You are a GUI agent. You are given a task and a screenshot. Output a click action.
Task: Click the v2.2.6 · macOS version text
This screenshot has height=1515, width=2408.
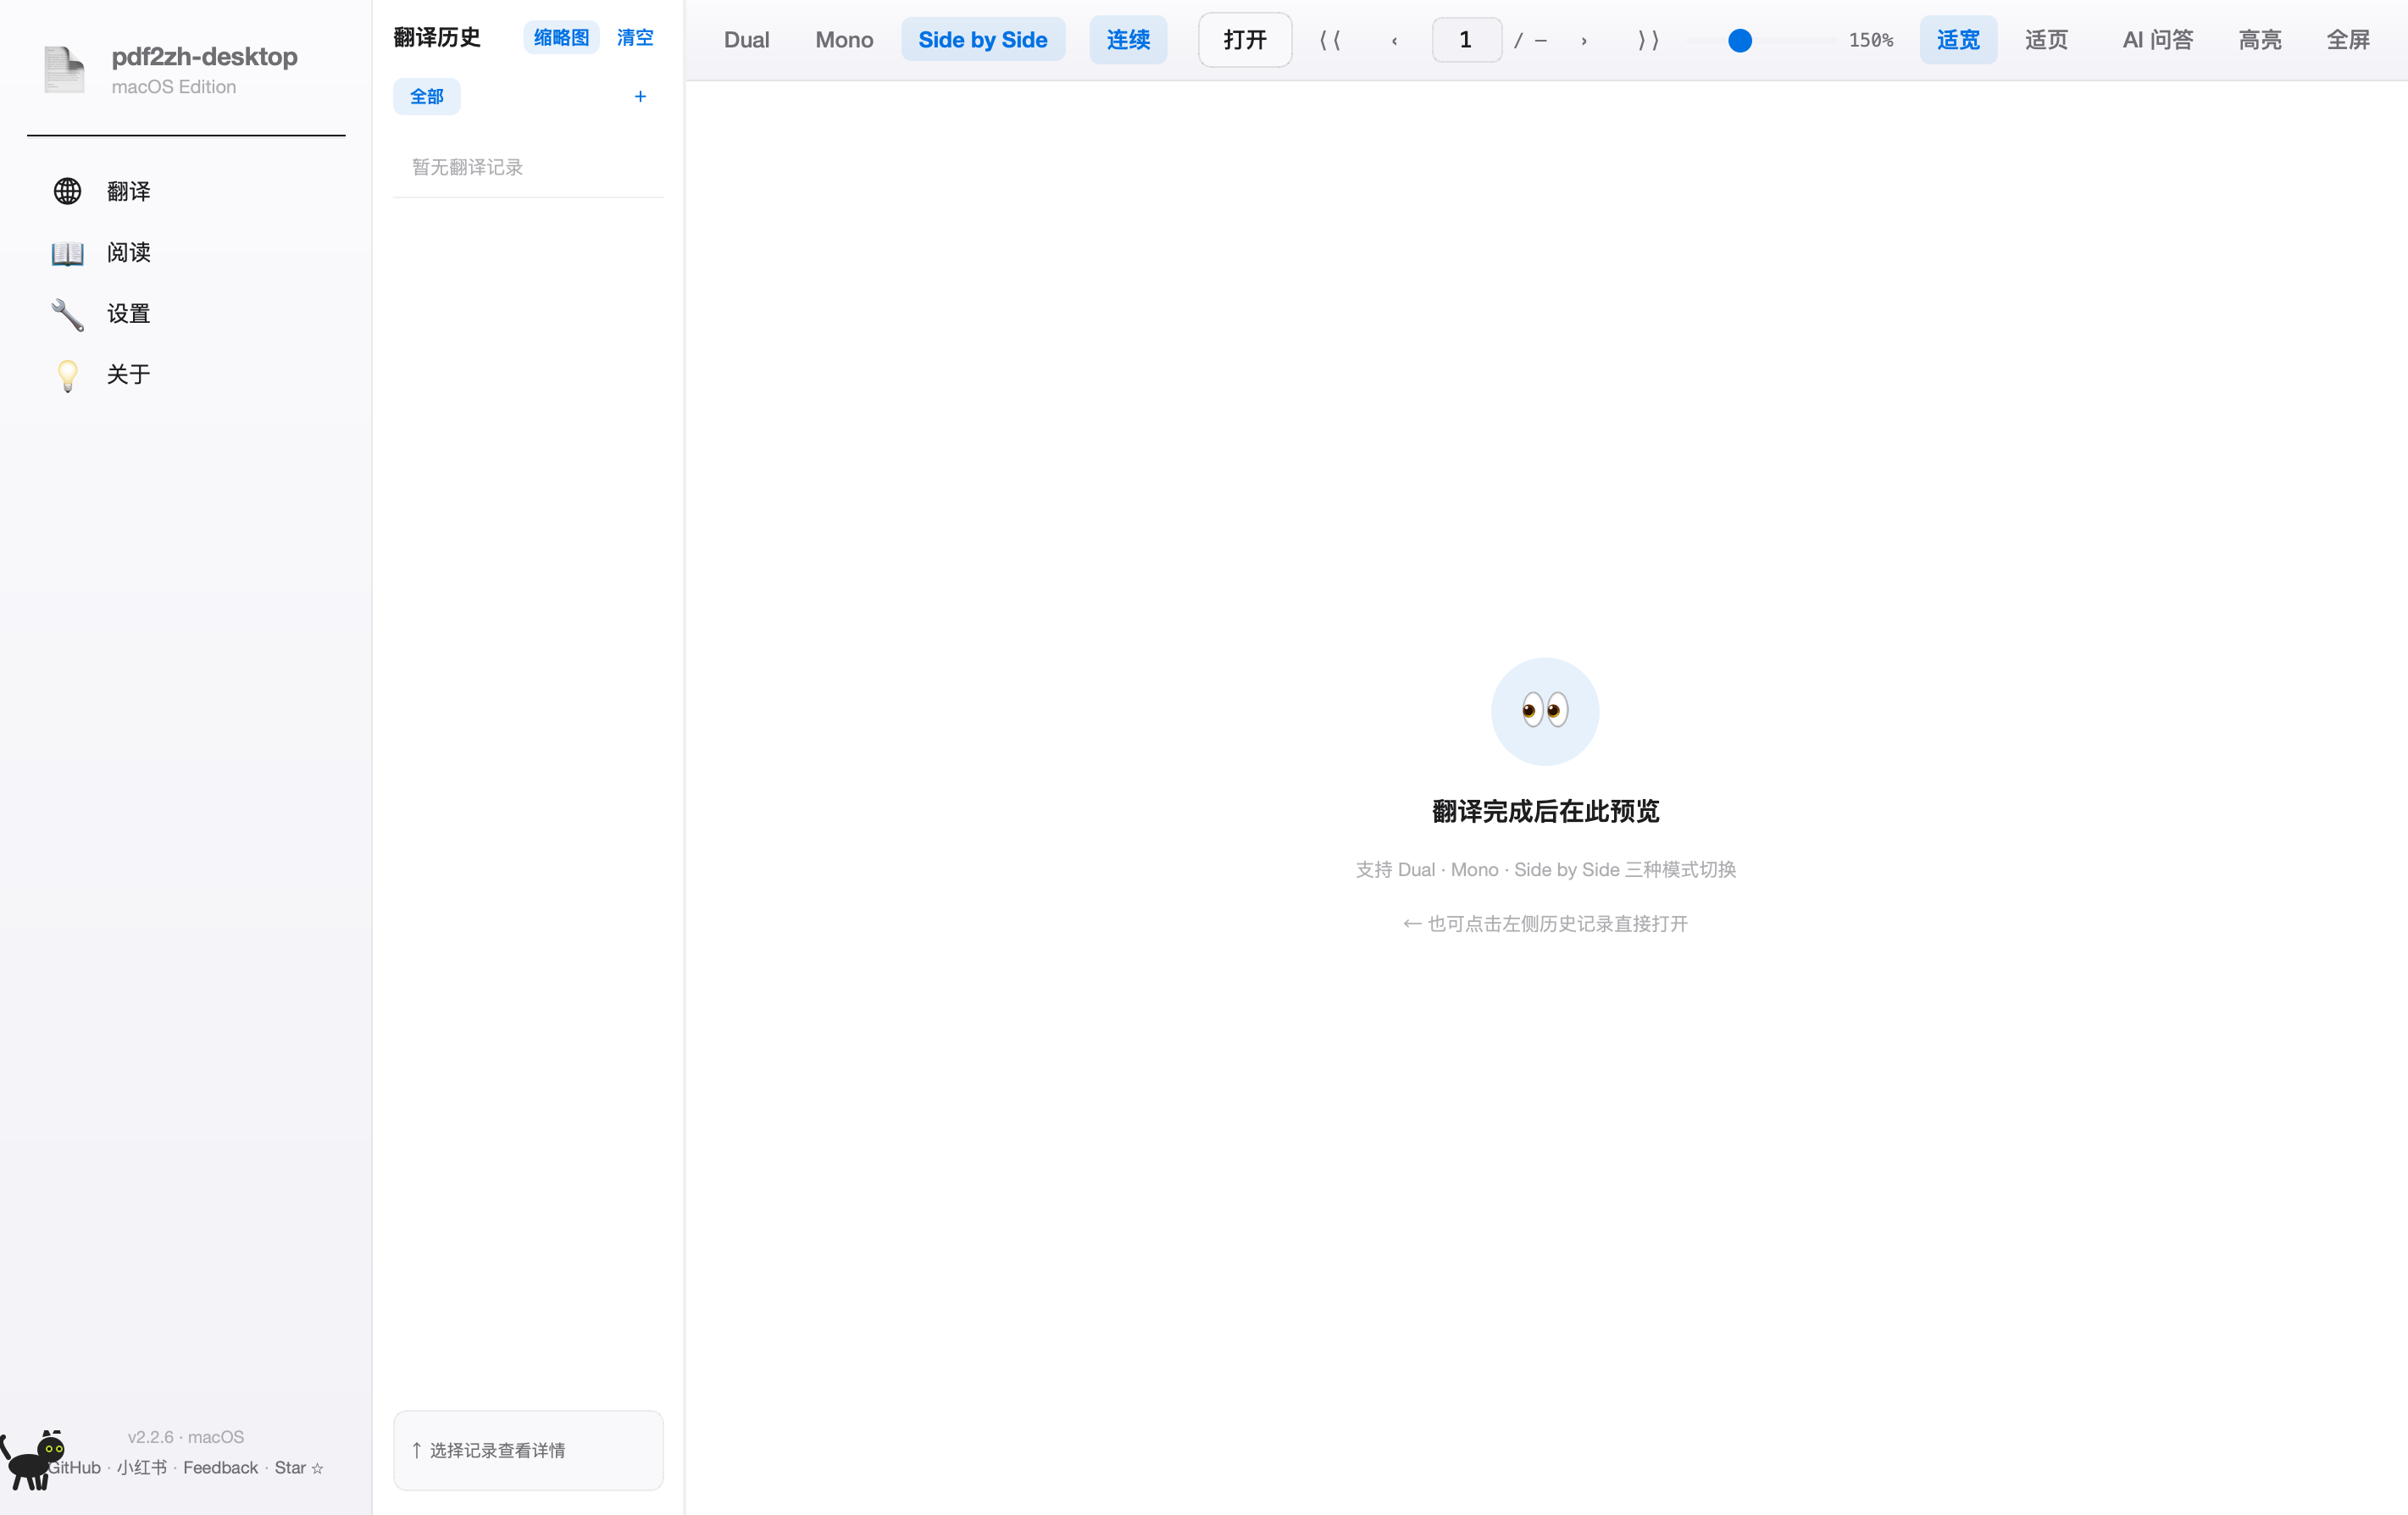point(186,1437)
